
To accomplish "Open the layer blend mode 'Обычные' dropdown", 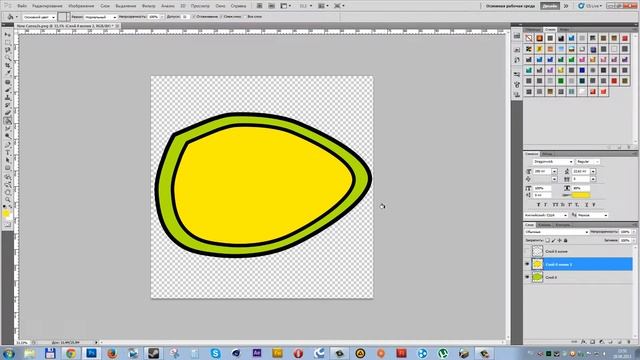I will click(x=557, y=232).
